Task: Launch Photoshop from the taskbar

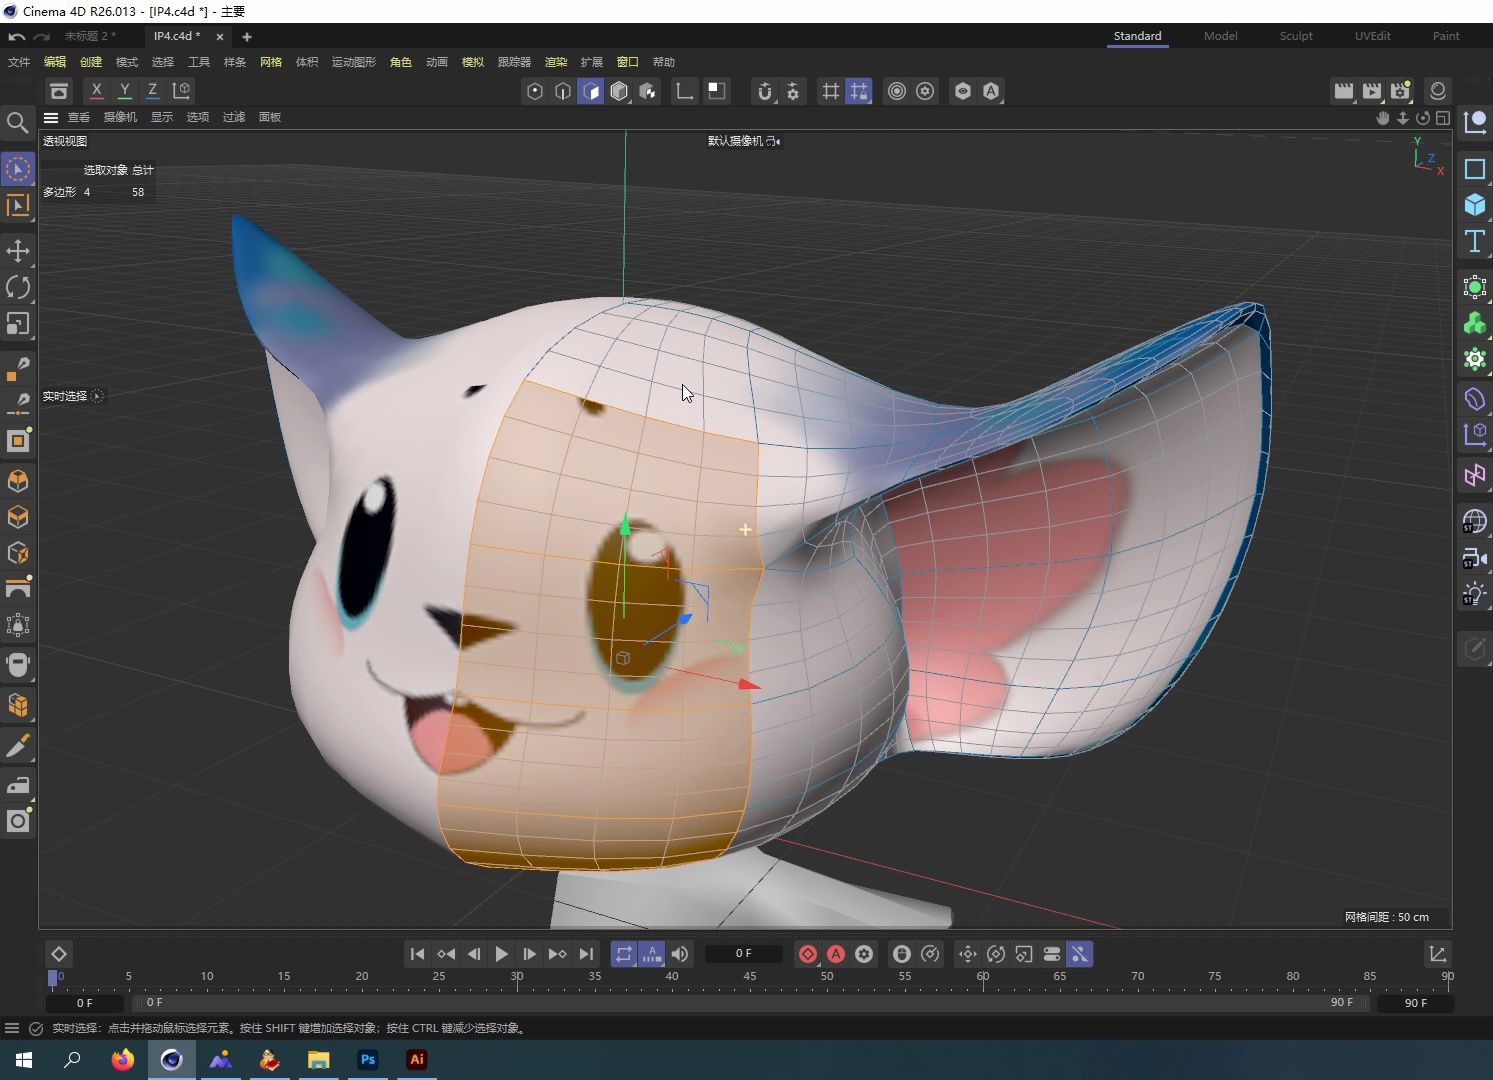Action: coord(367,1060)
